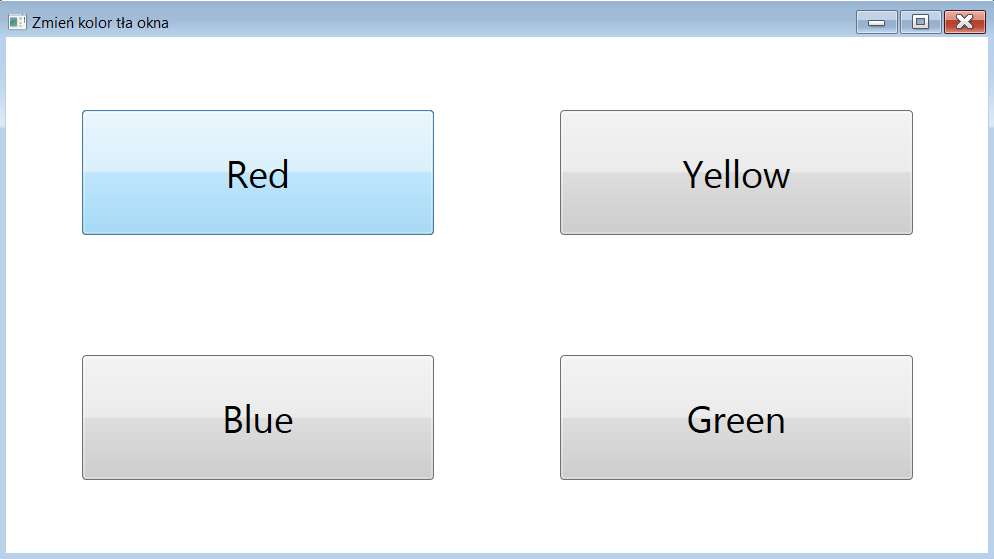Hit the Green button
994x559 pixels.
736,418
